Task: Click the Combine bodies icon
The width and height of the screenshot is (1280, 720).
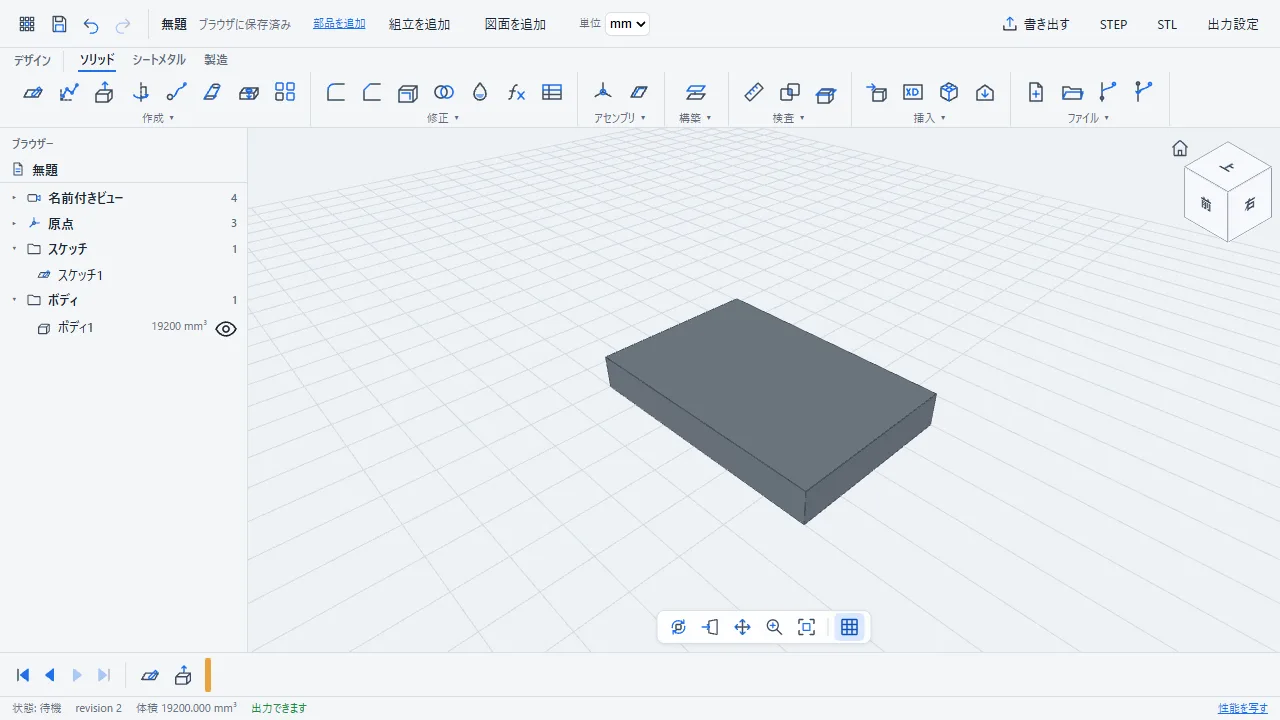Action: point(444,92)
